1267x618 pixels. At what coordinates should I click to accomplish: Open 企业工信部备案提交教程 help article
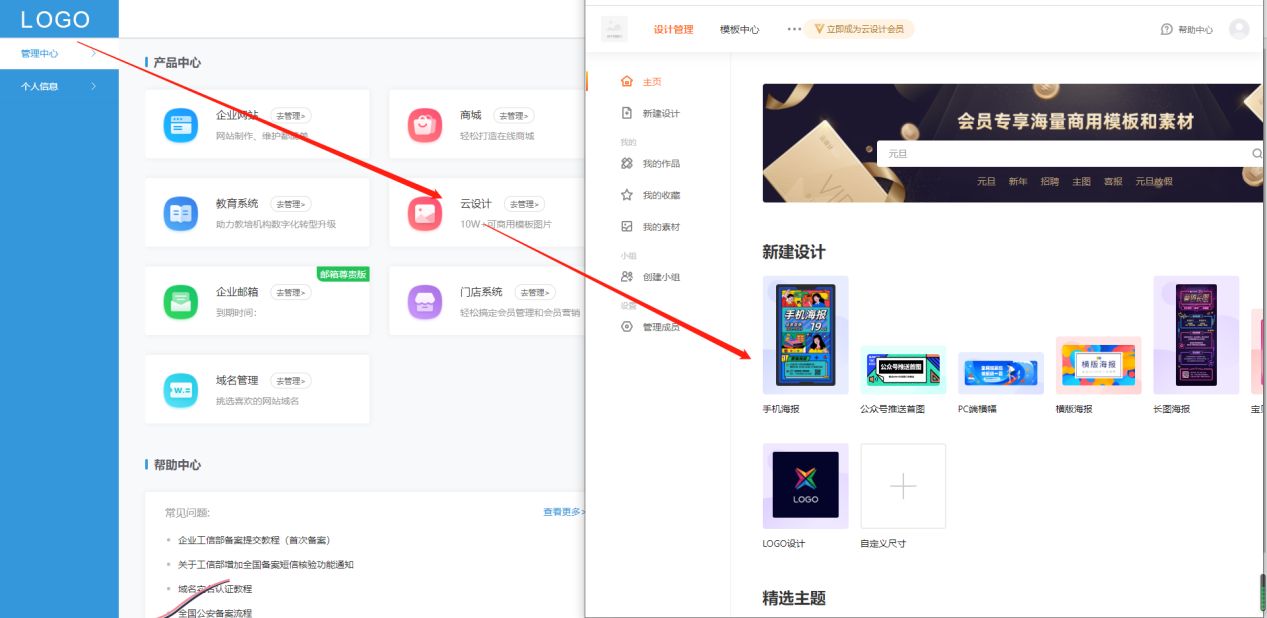(254, 540)
